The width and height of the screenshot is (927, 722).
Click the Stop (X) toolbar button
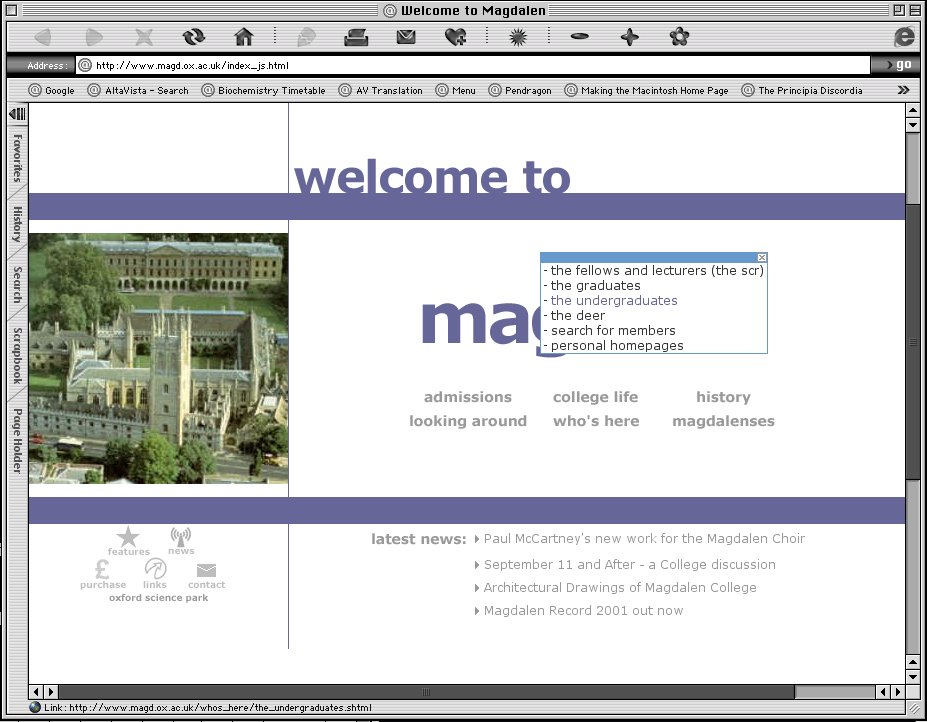pos(144,37)
